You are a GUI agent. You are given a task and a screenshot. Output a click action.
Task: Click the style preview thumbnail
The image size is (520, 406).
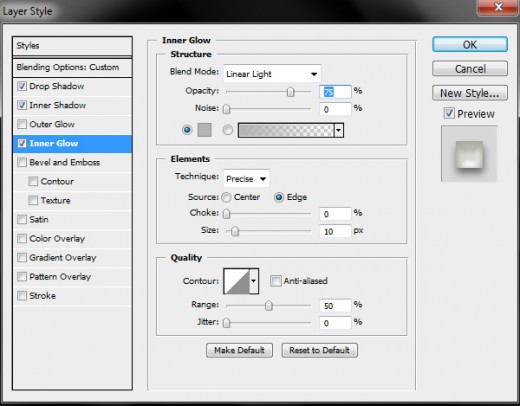click(x=469, y=154)
